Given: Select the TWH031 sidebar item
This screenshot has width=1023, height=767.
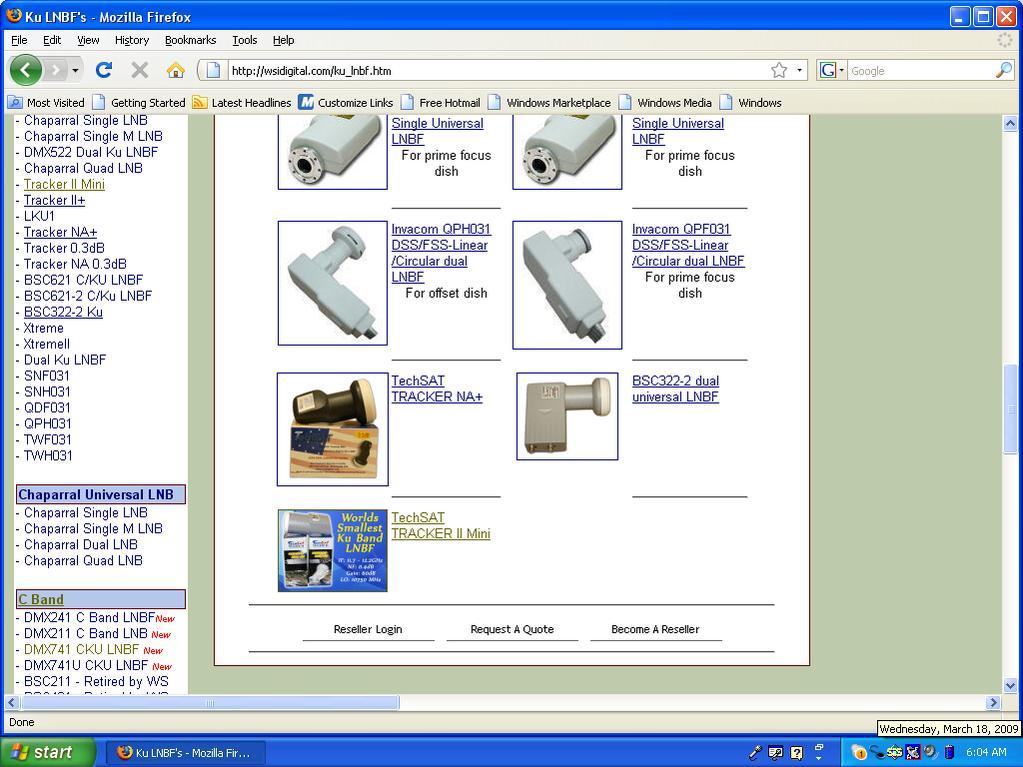Looking at the screenshot, I should click(48, 456).
